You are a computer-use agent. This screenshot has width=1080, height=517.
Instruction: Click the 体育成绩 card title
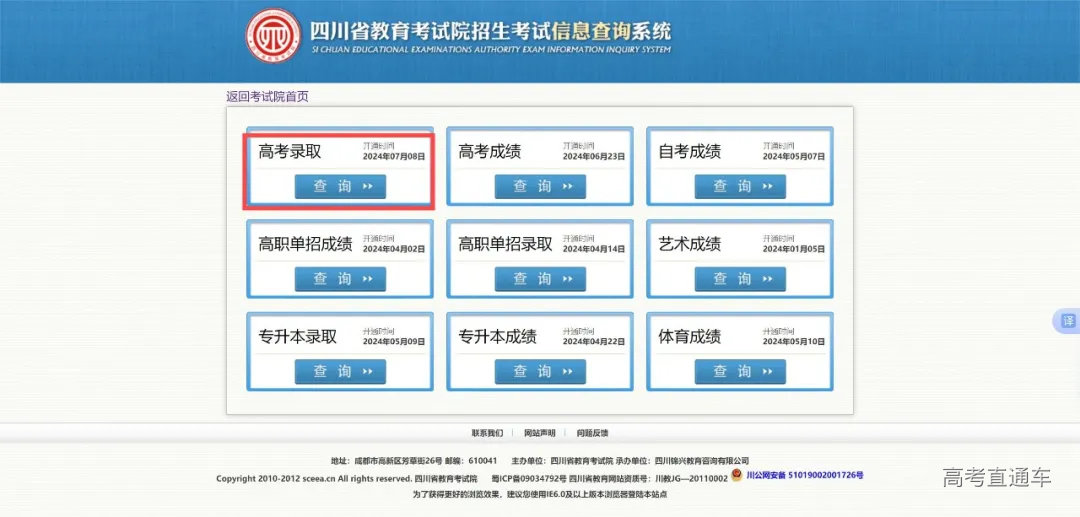(x=689, y=337)
